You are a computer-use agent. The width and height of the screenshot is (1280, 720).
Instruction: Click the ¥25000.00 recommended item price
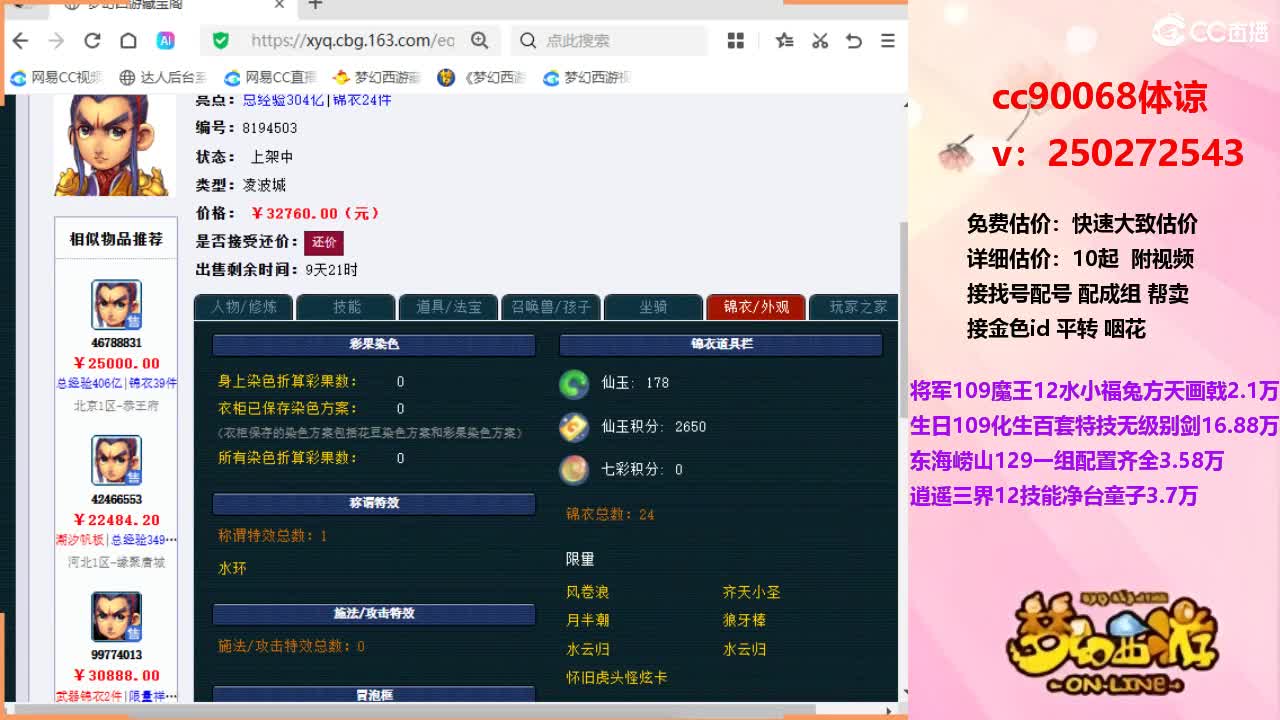pos(116,363)
